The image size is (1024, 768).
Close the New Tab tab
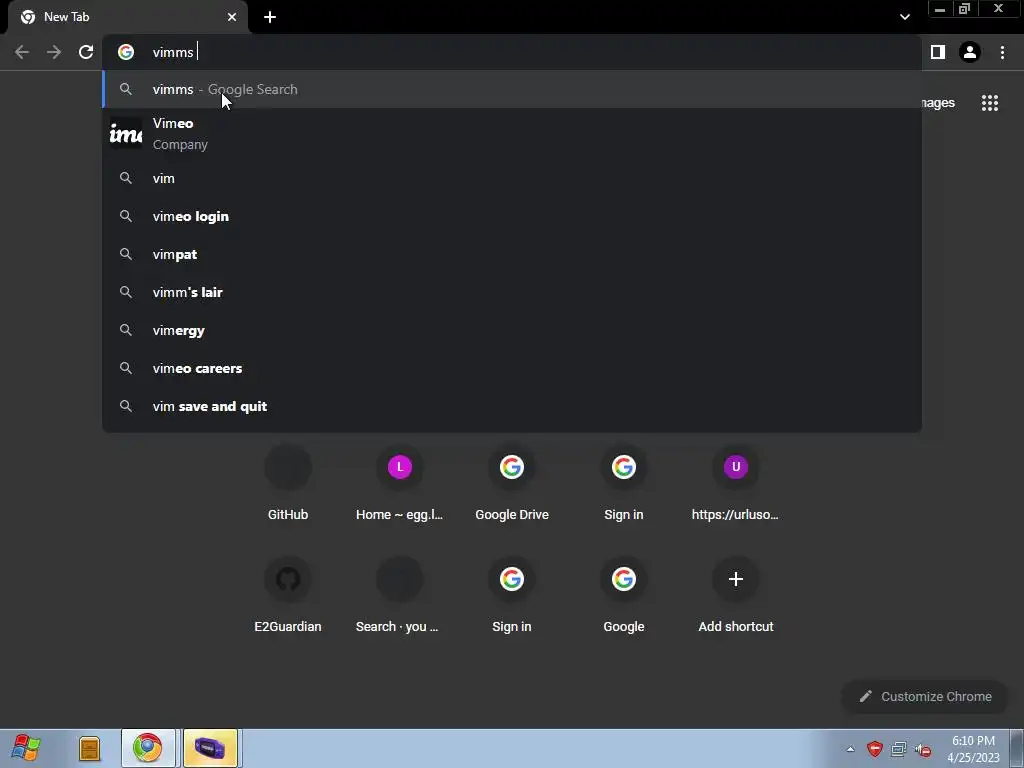[x=232, y=17]
